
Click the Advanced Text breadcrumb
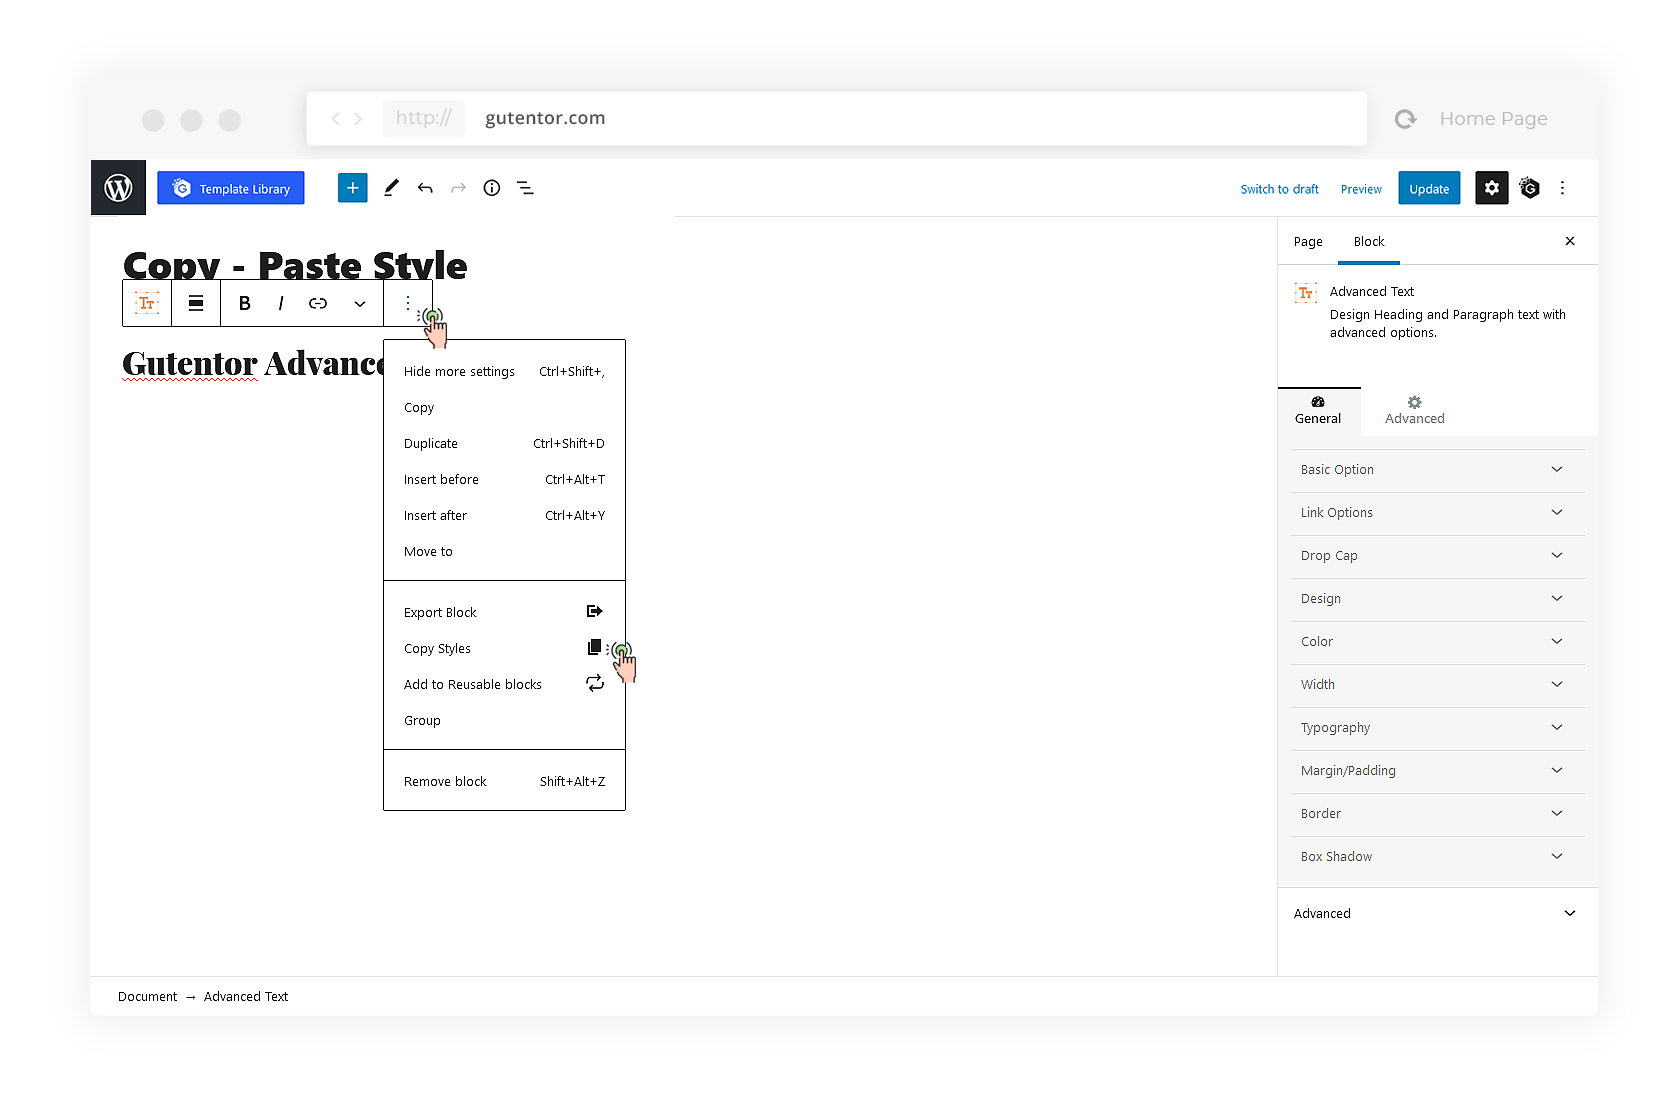pyautogui.click(x=246, y=997)
